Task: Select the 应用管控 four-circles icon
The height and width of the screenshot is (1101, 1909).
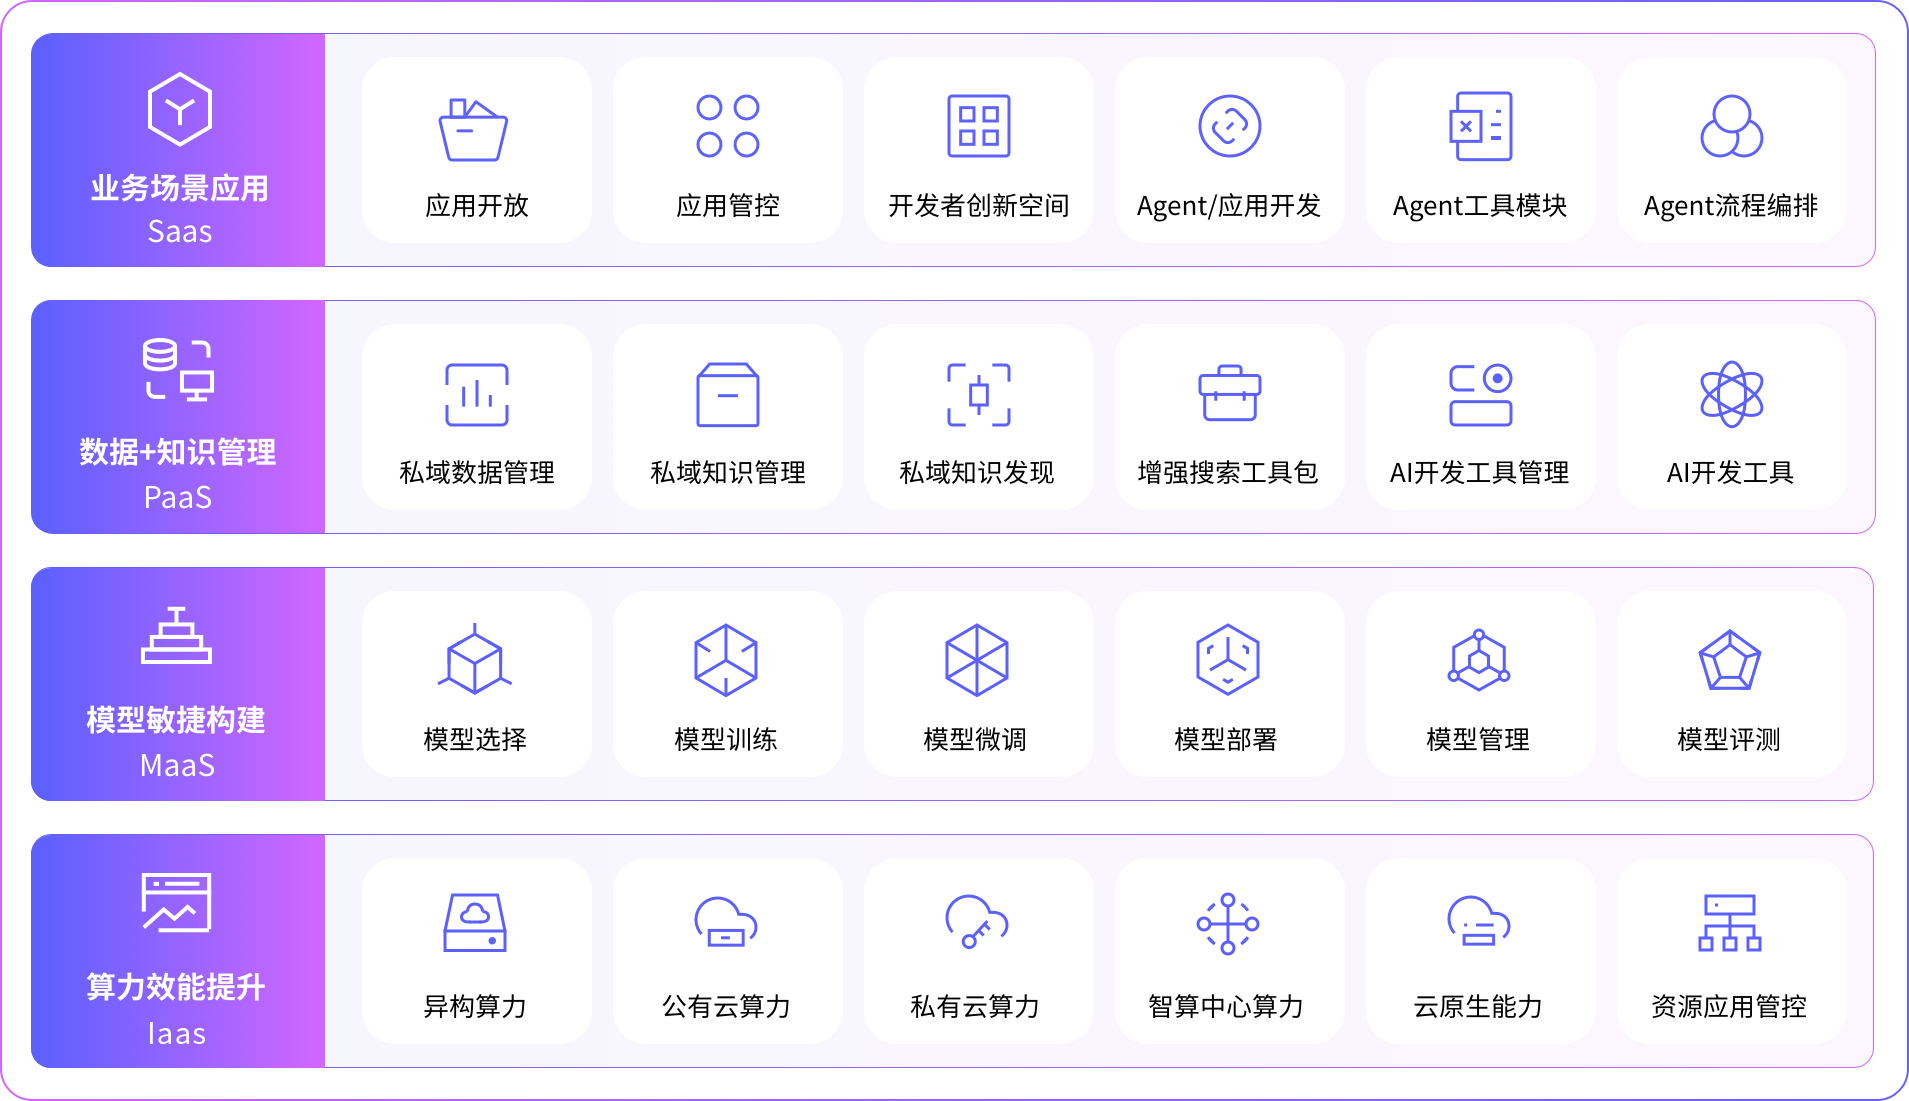Action: [727, 126]
